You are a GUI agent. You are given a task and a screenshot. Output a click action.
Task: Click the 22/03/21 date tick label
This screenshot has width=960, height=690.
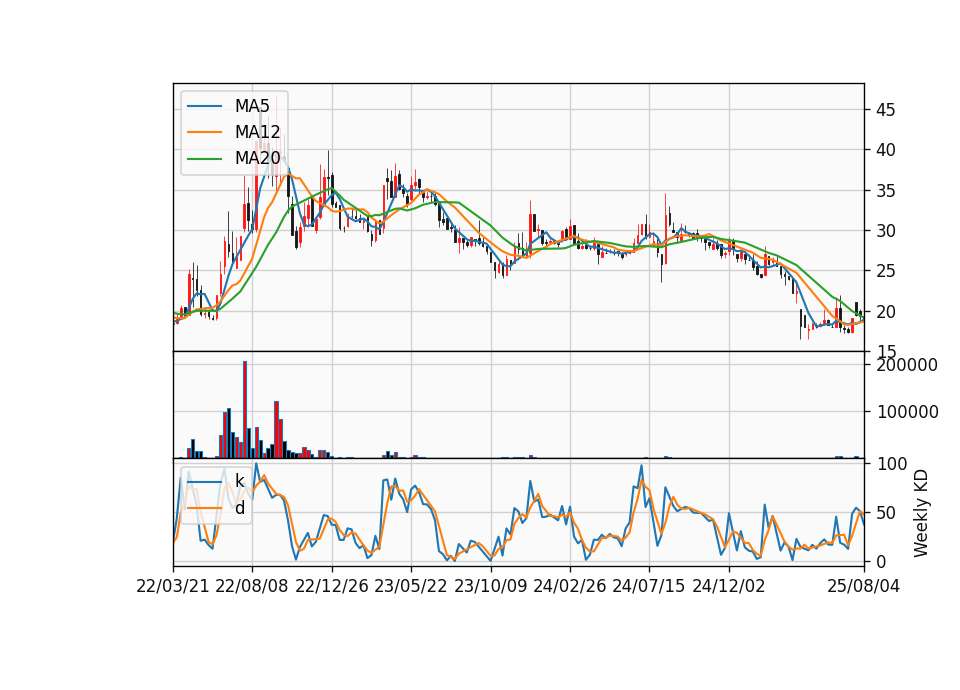173,586
